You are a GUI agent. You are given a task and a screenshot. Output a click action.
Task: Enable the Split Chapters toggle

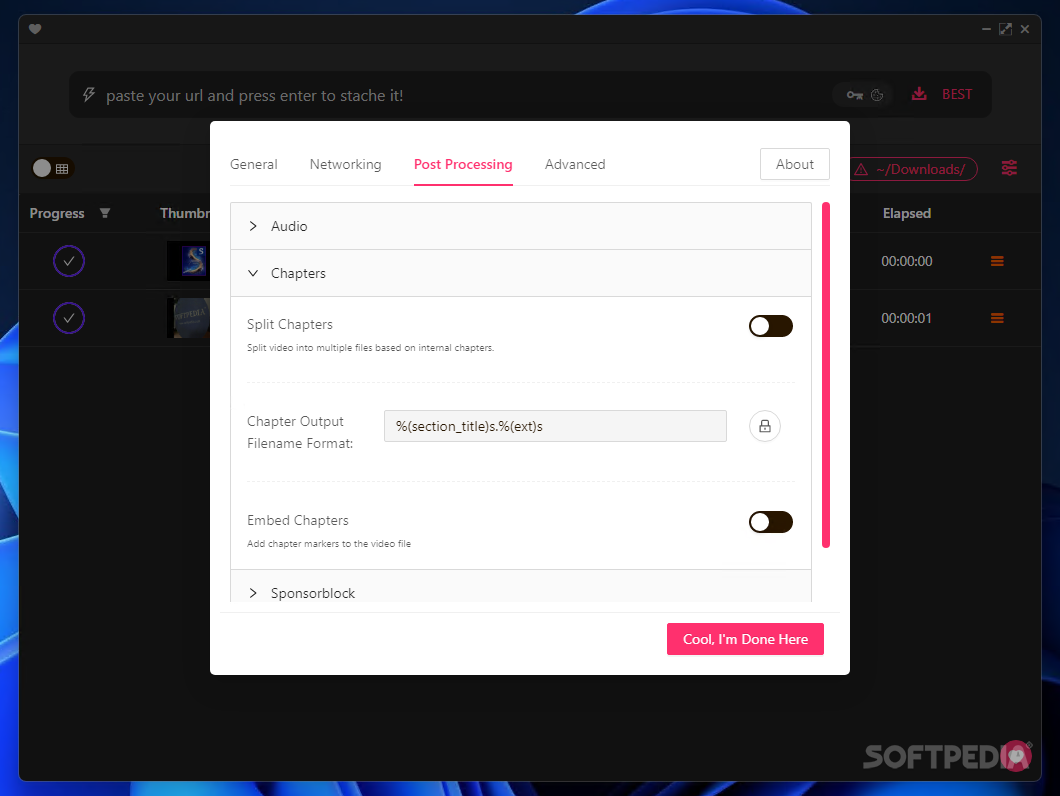[771, 326]
